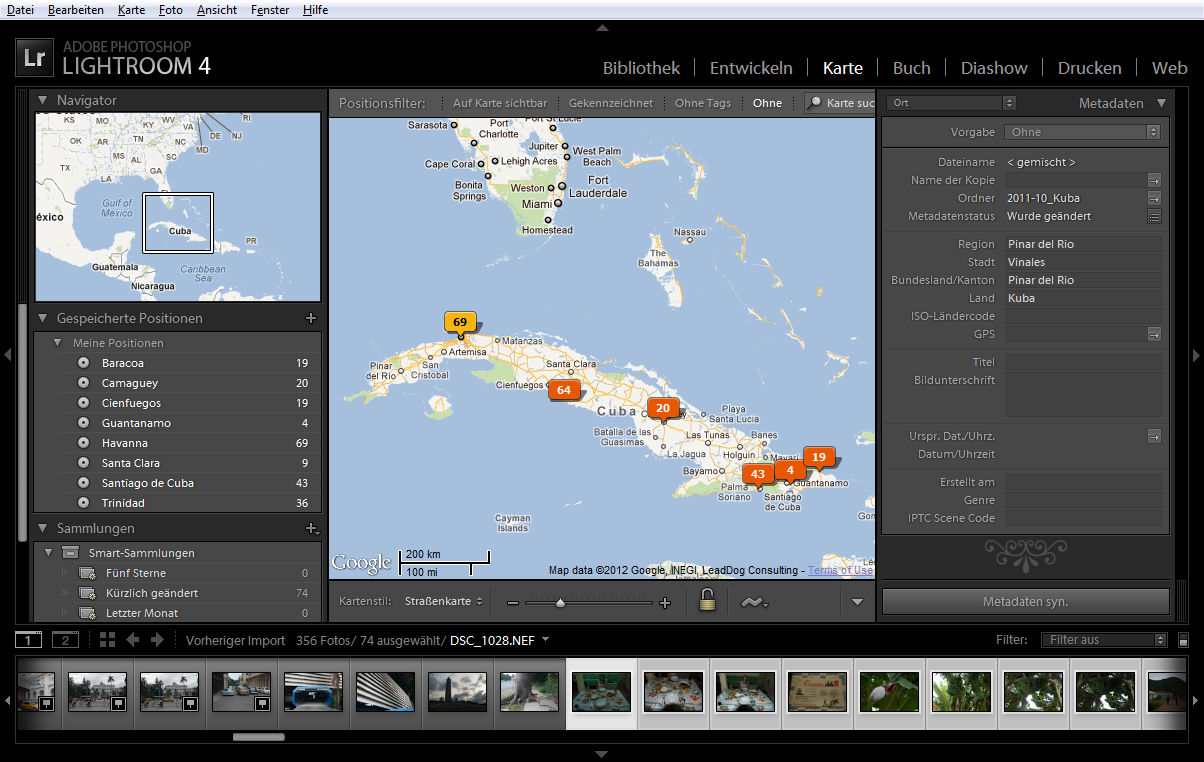Toggle the Trinidad saved position radio button
The height and width of the screenshot is (762, 1204).
pyautogui.click(x=84, y=503)
